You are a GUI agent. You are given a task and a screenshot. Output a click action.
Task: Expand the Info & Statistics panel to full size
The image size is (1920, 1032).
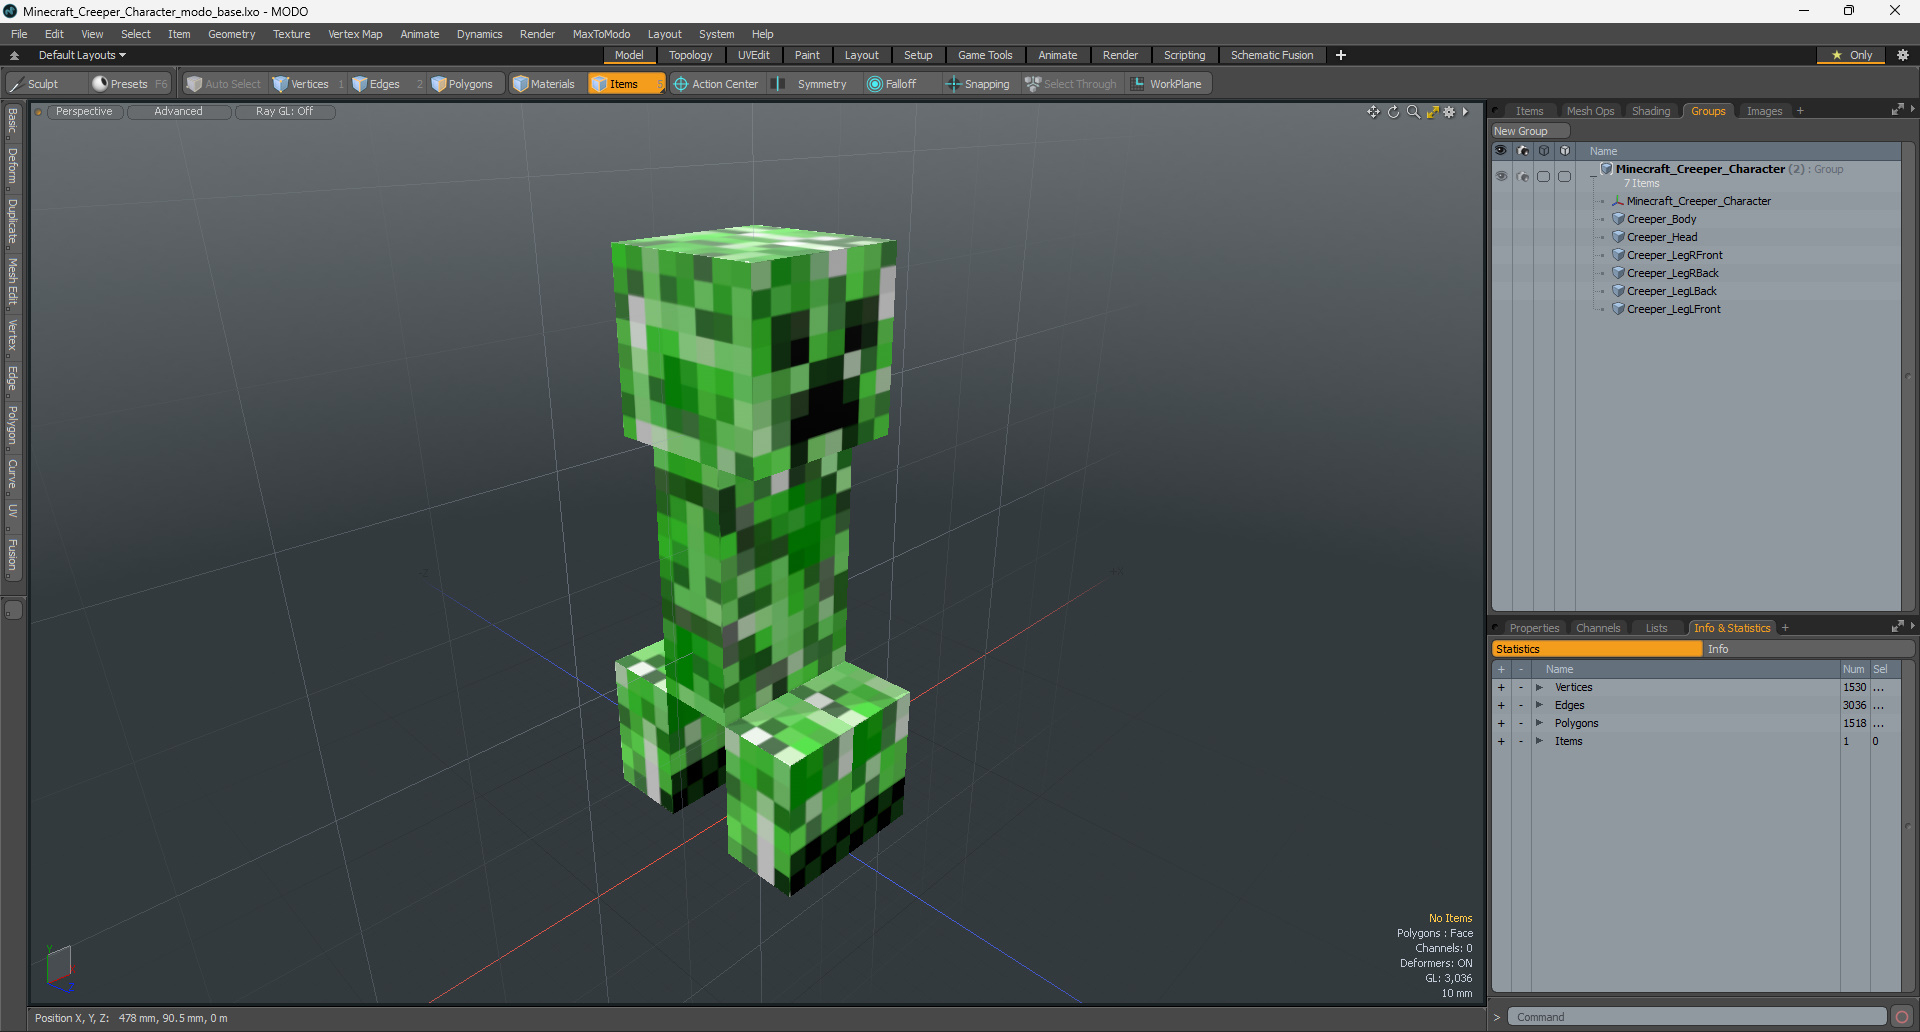[1897, 627]
